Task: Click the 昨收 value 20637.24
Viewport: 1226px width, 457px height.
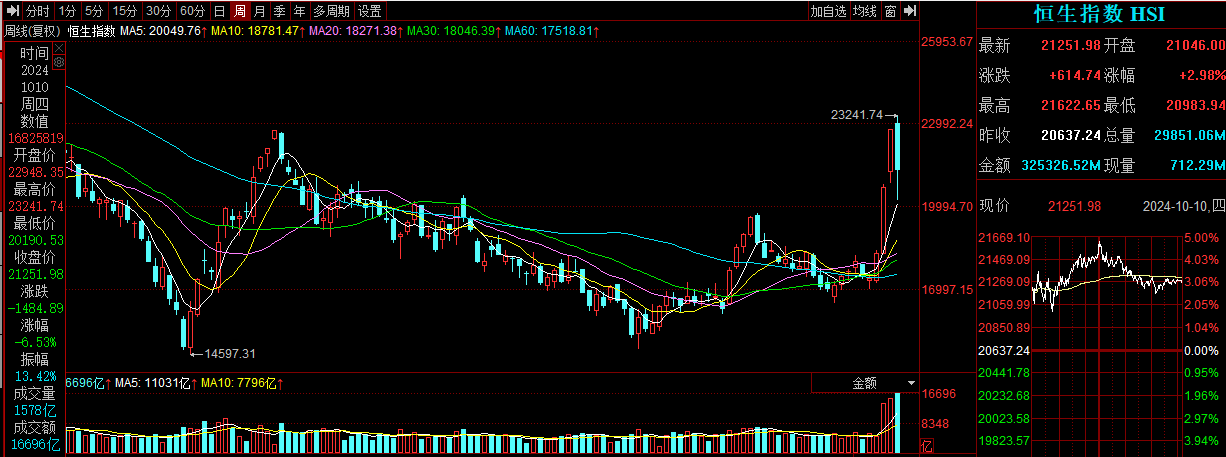Action: point(1071,135)
